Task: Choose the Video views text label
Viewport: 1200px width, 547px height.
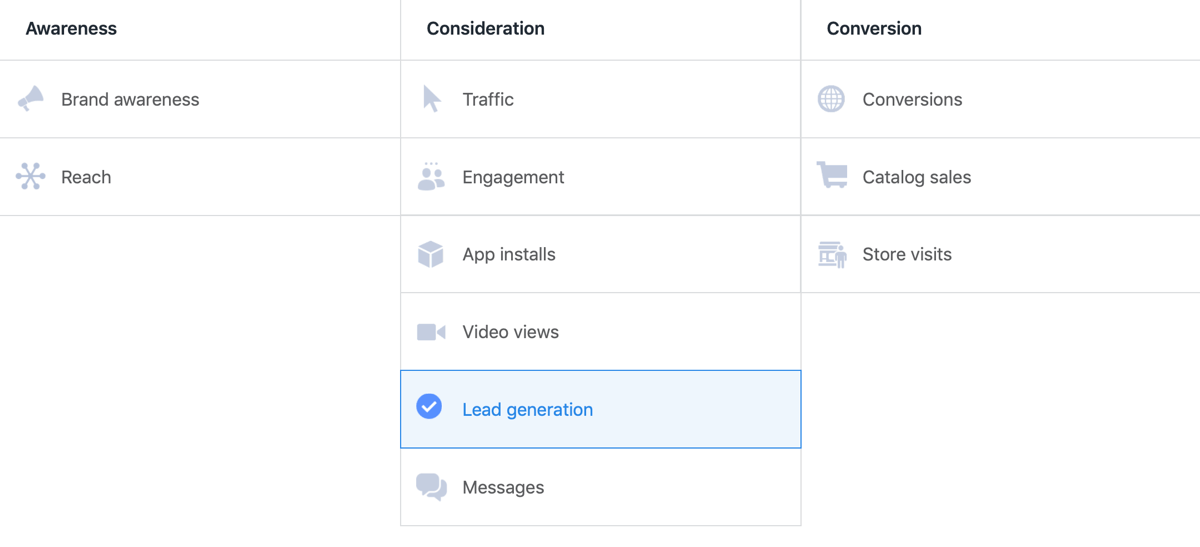Action: pyautogui.click(x=510, y=333)
